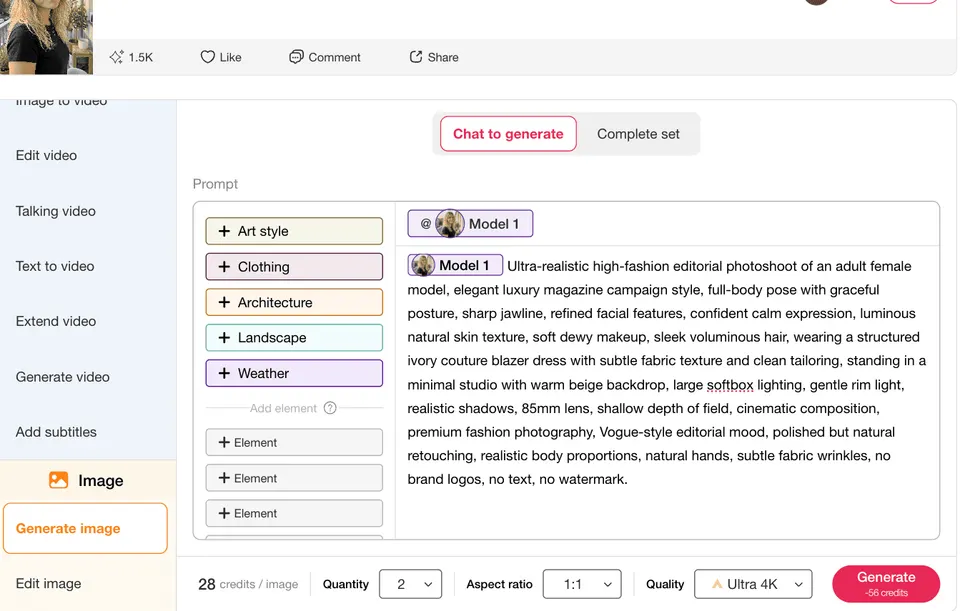Click the orange Image section icon
Viewport: 960px width, 611px height.
click(x=59, y=480)
